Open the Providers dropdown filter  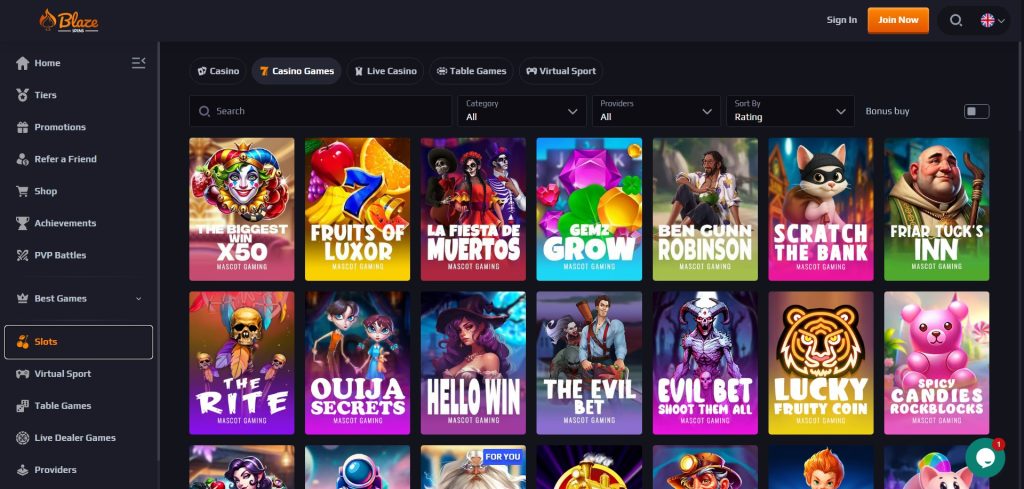click(x=656, y=111)
